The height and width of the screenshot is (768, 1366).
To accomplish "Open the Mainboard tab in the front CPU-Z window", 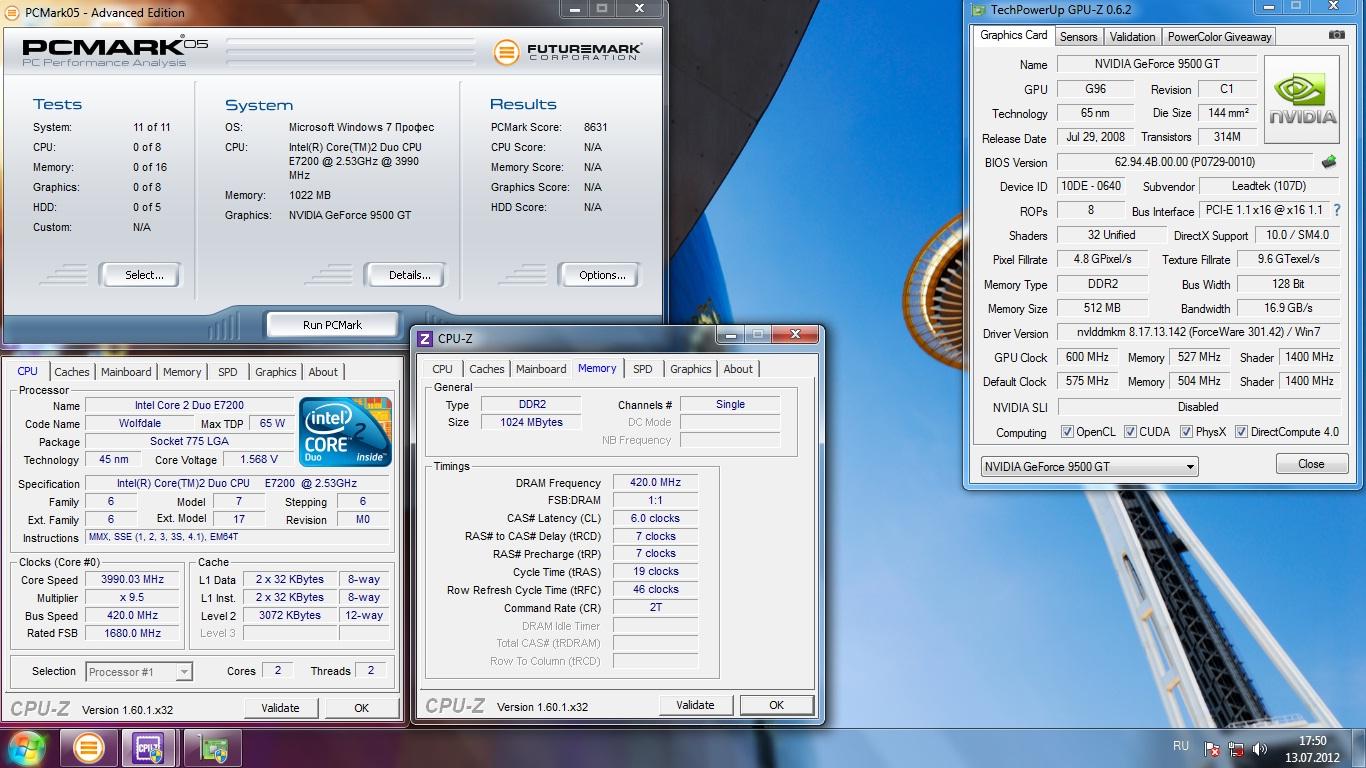I will (541, 369).
